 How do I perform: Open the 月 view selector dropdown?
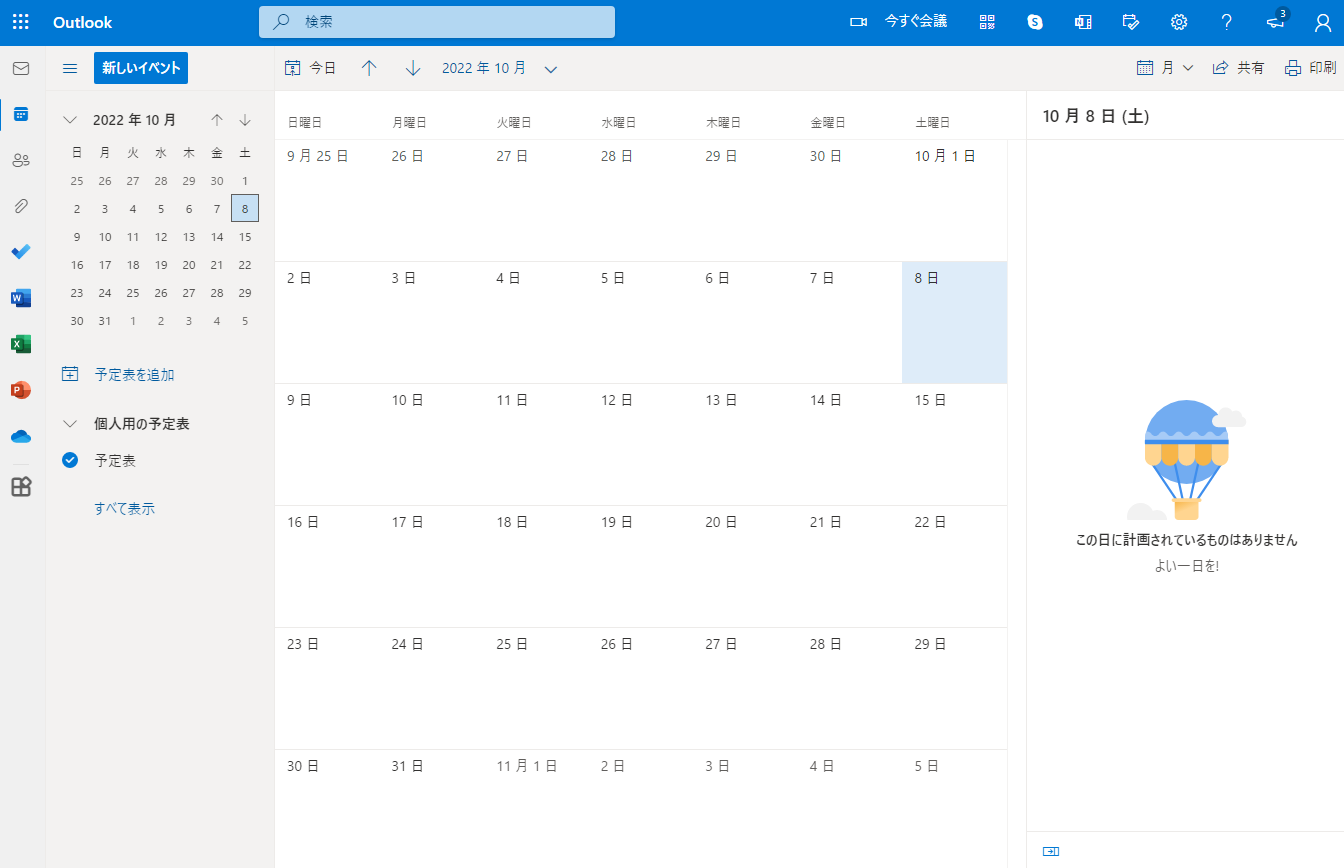1166,68
